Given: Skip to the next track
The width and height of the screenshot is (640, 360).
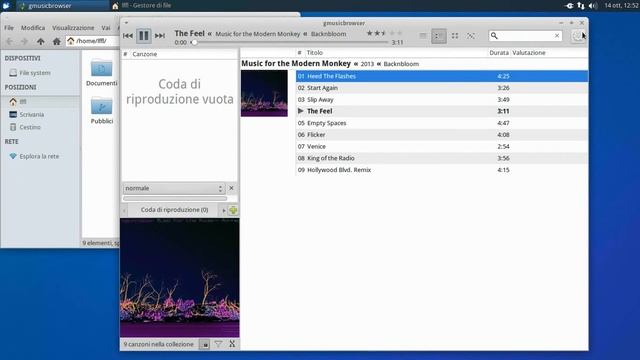Looking at the screenshot, I should click(160, 36).
